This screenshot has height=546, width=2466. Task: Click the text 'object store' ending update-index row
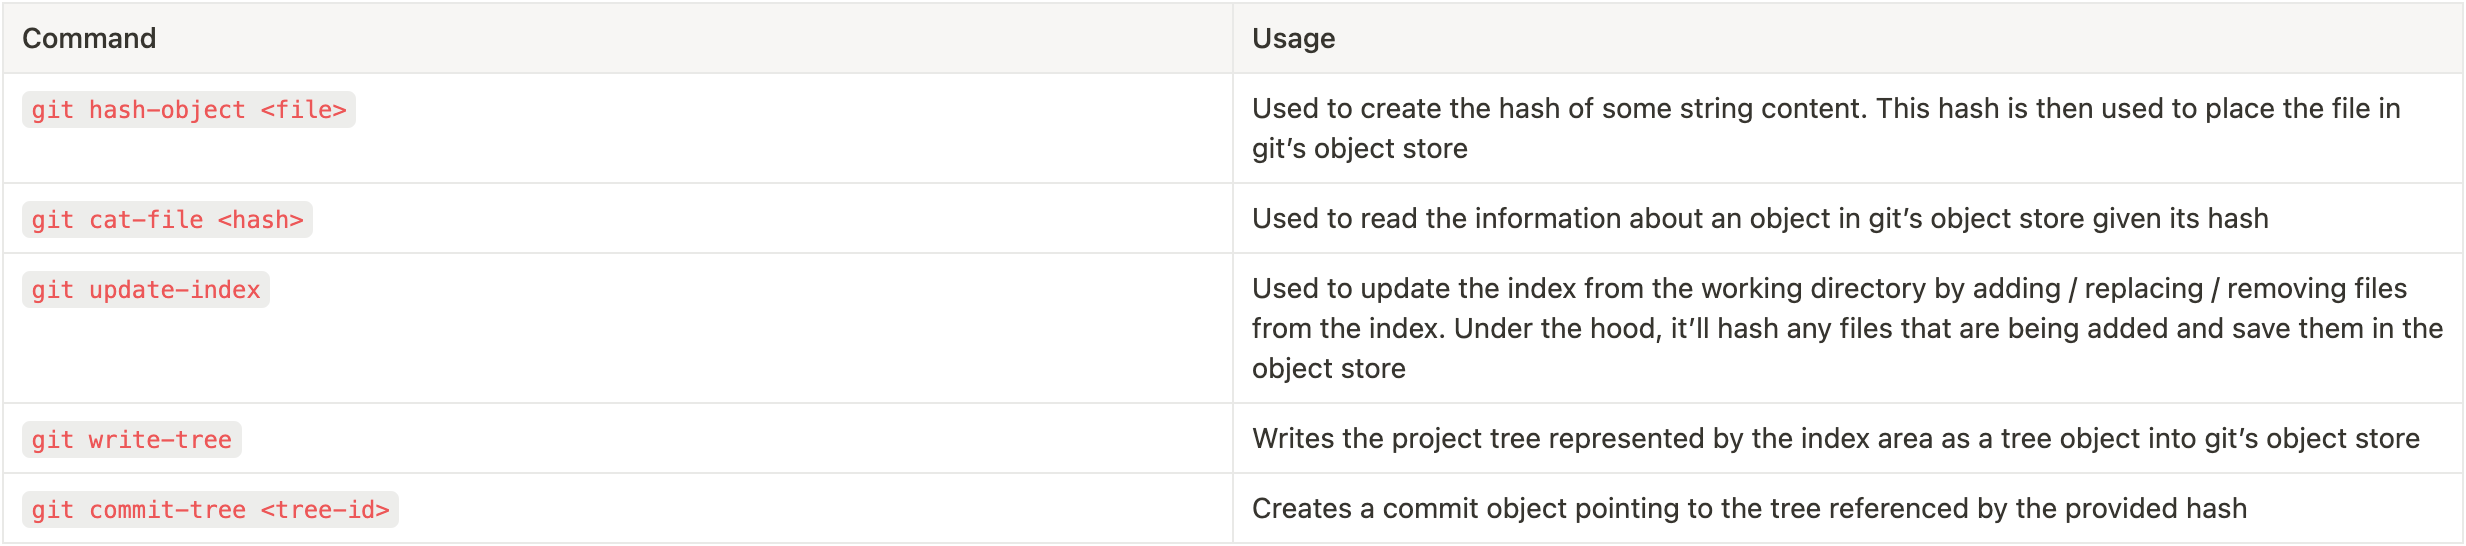pyautogui.click(x=1328, y=369)
